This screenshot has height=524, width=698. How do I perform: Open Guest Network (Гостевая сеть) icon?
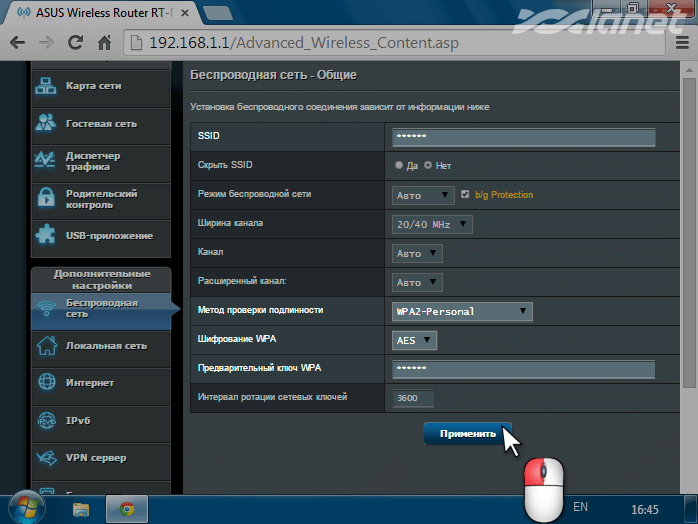(x=46, y=123)
